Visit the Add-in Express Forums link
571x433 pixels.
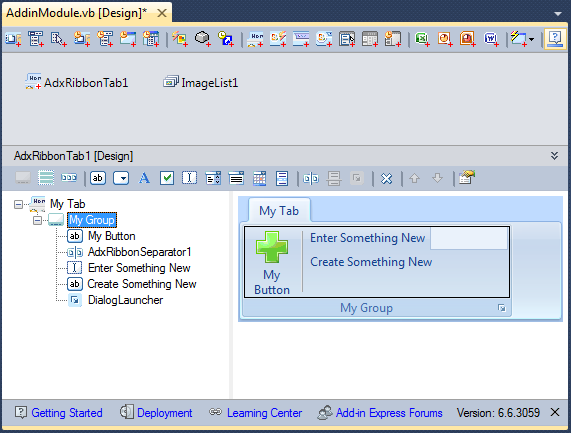pyautogui.click(x=389, y=413)
